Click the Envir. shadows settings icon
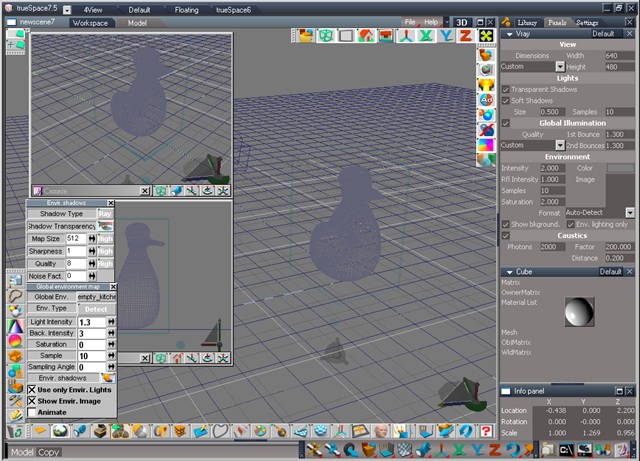Viewport: 640px width, 461px height. click(x=107, y=379)
